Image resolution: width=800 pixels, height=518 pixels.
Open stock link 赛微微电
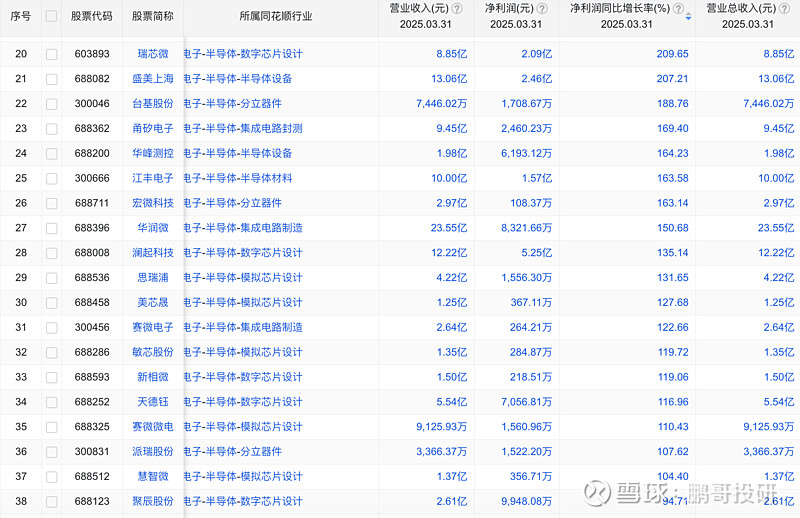153,427
